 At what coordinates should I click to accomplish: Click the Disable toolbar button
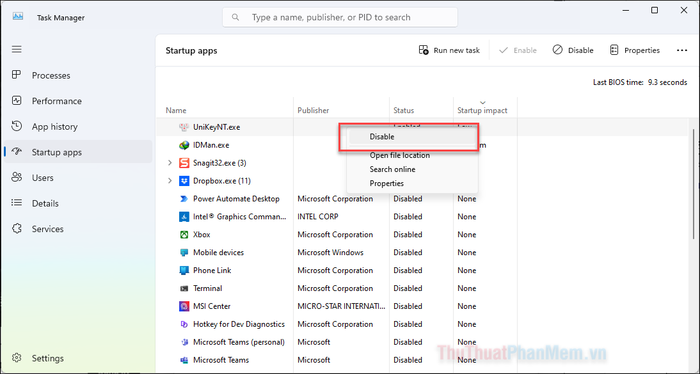click(573, 50)
